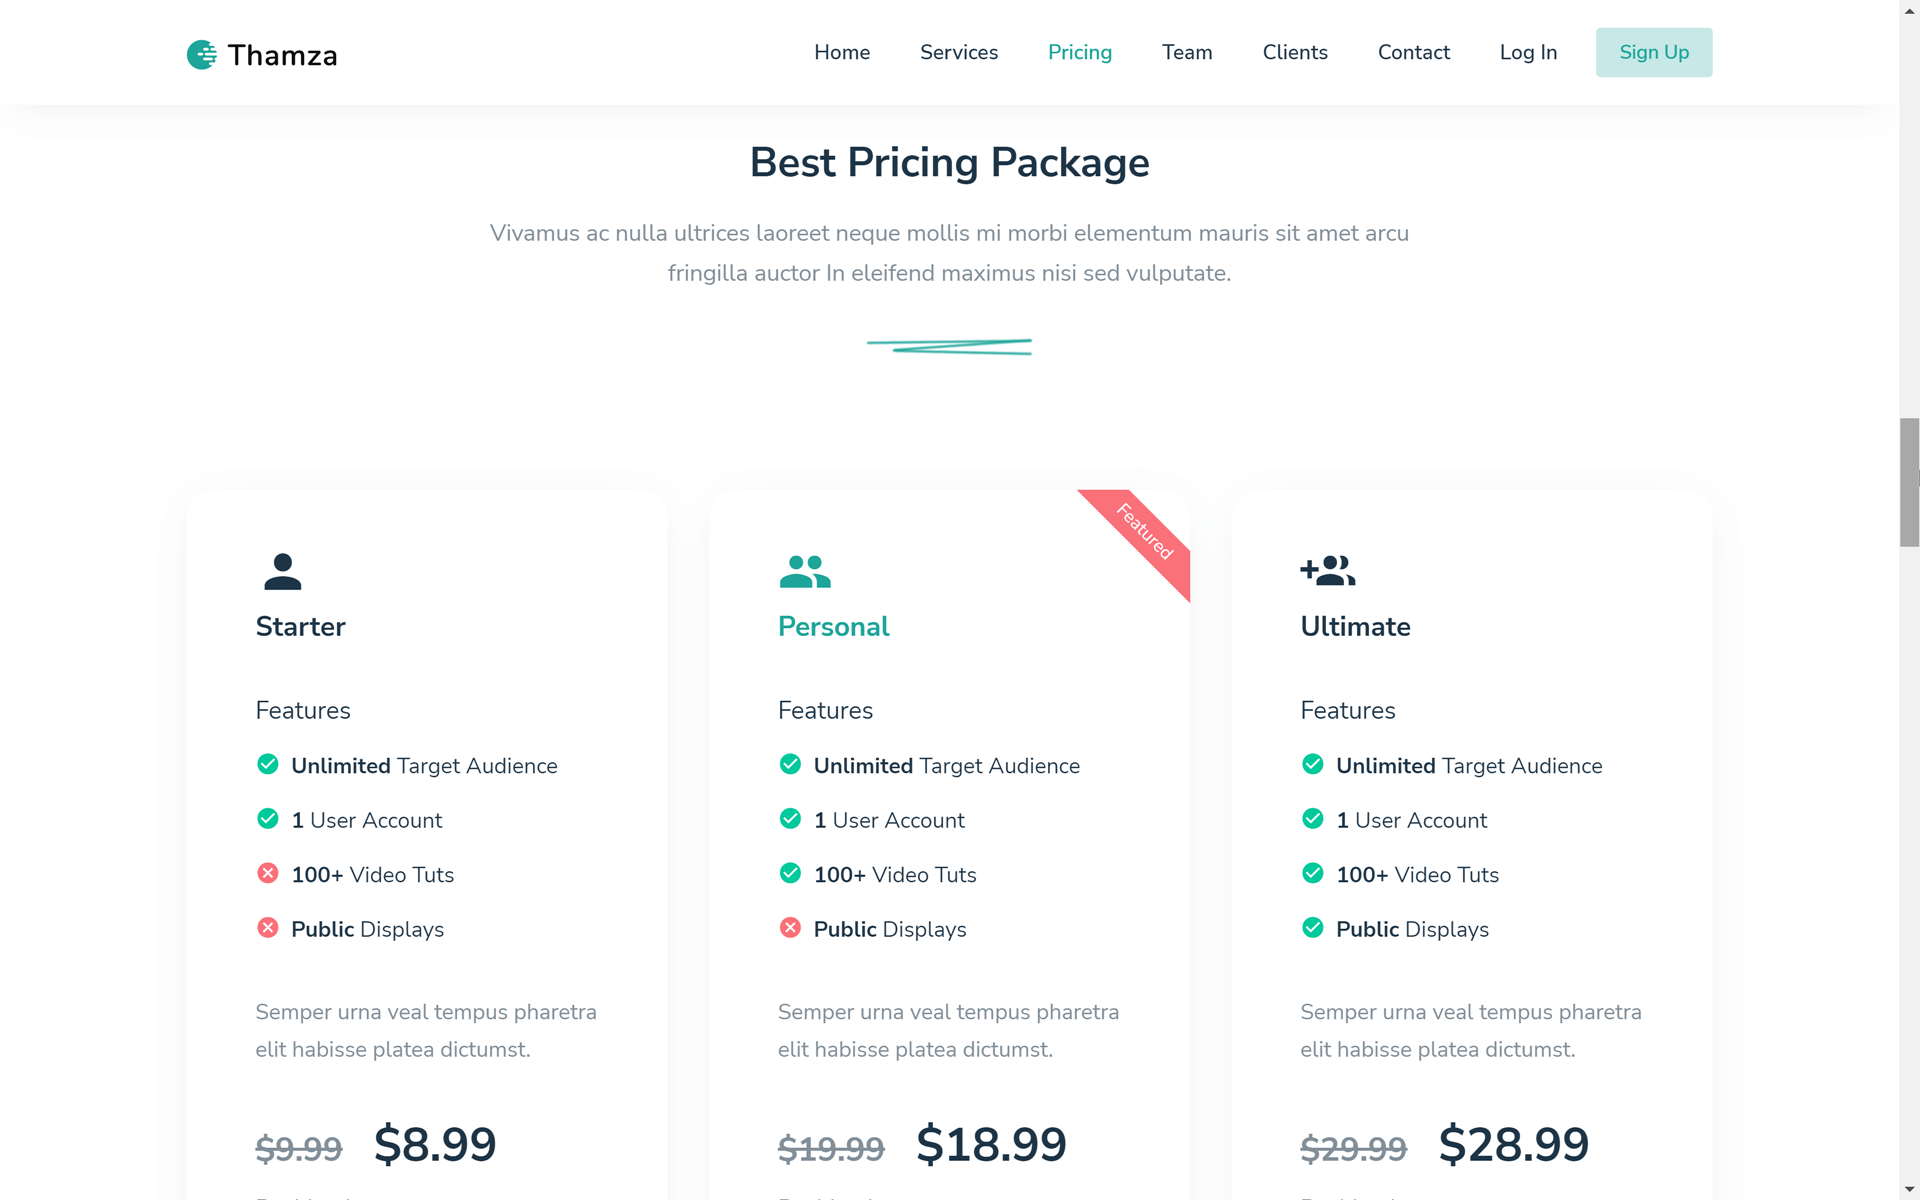The image size is (1920, 1200).
Task: Click the Thamza logo icon
Action: 201,55
